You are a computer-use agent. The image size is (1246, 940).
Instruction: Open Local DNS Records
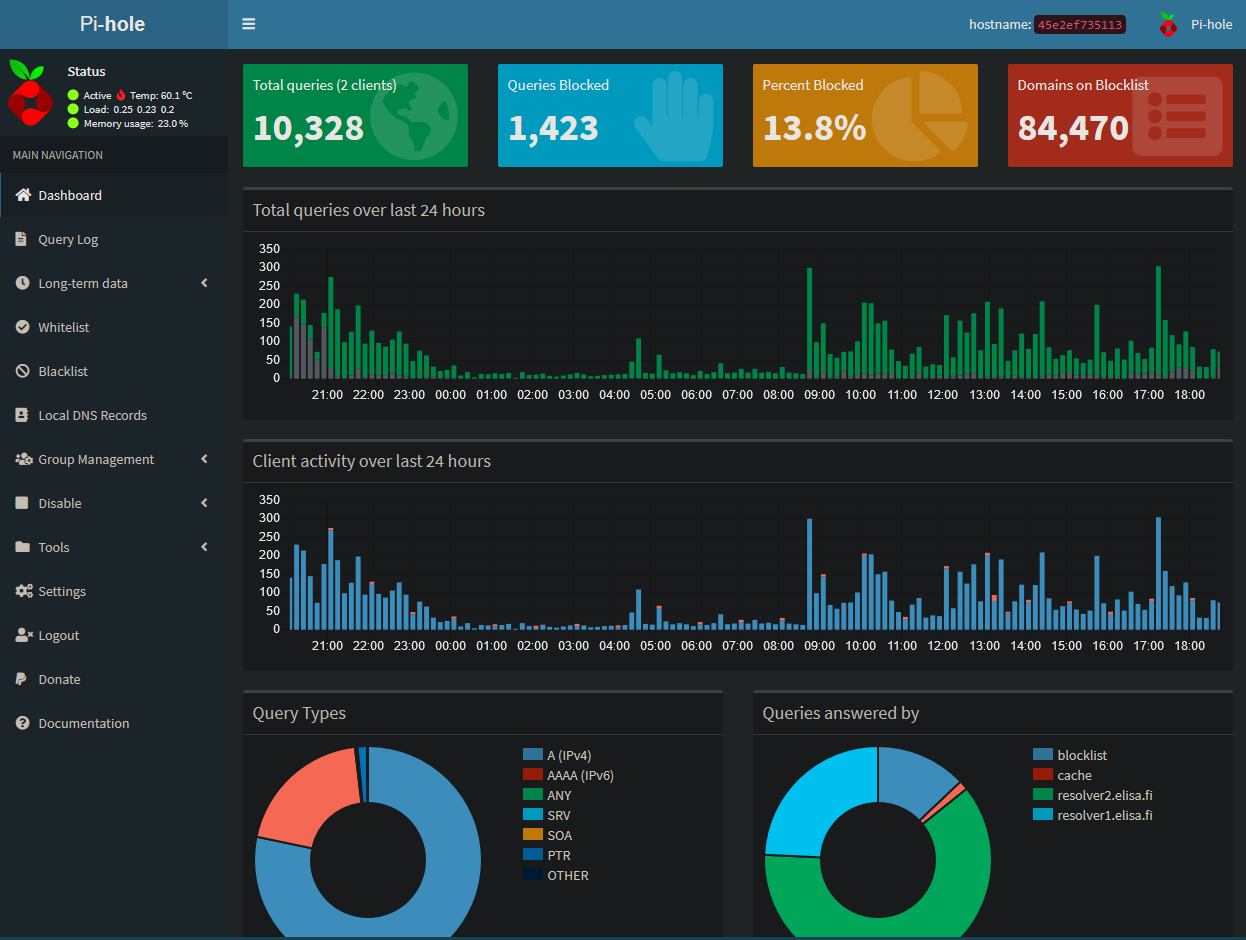click(x=114, y=415)
